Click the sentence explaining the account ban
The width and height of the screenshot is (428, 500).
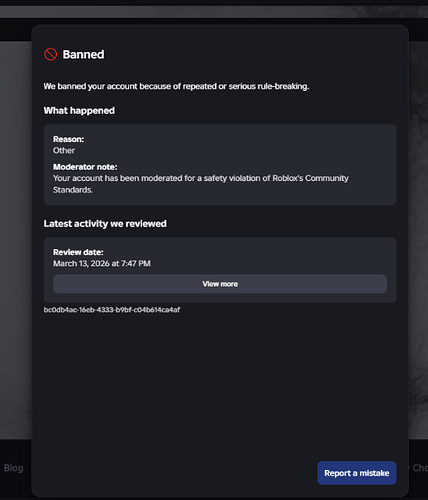pos(176,86)
